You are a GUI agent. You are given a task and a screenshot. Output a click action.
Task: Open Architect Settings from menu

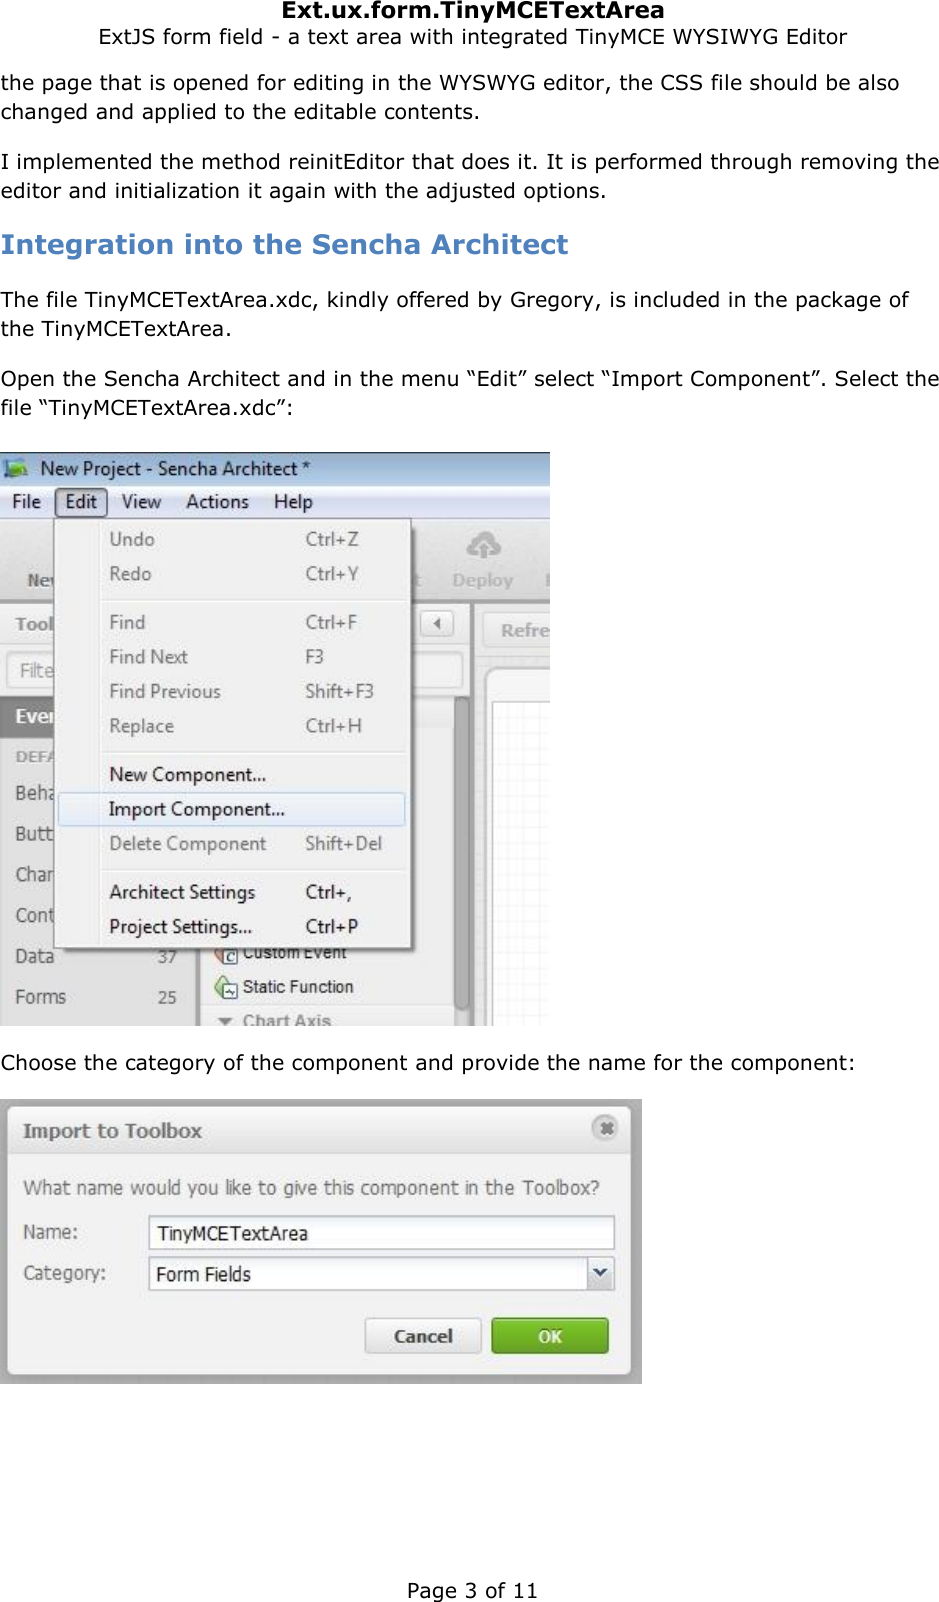click(232, 892)
